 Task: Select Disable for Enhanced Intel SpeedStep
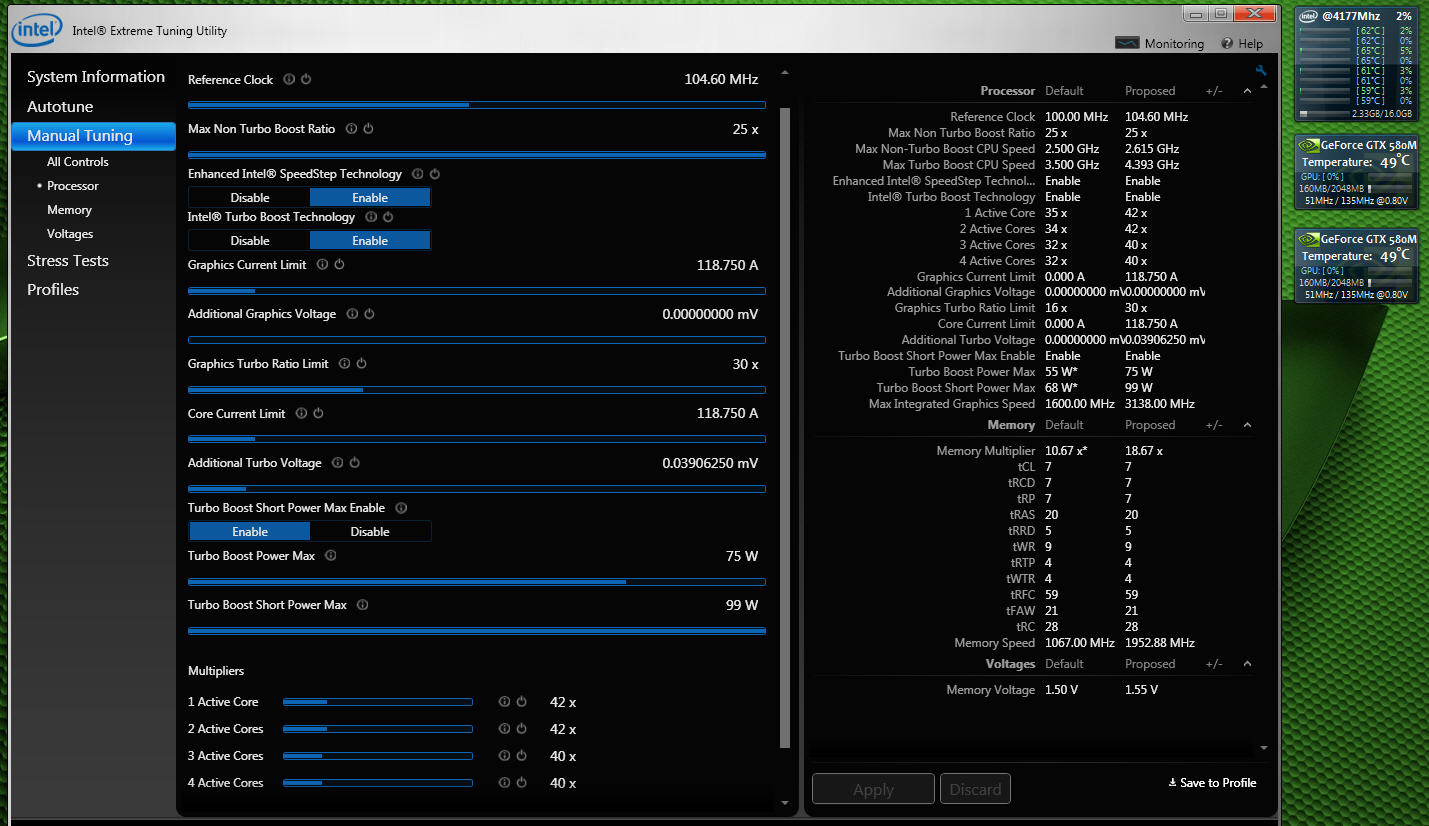point(250,198)
